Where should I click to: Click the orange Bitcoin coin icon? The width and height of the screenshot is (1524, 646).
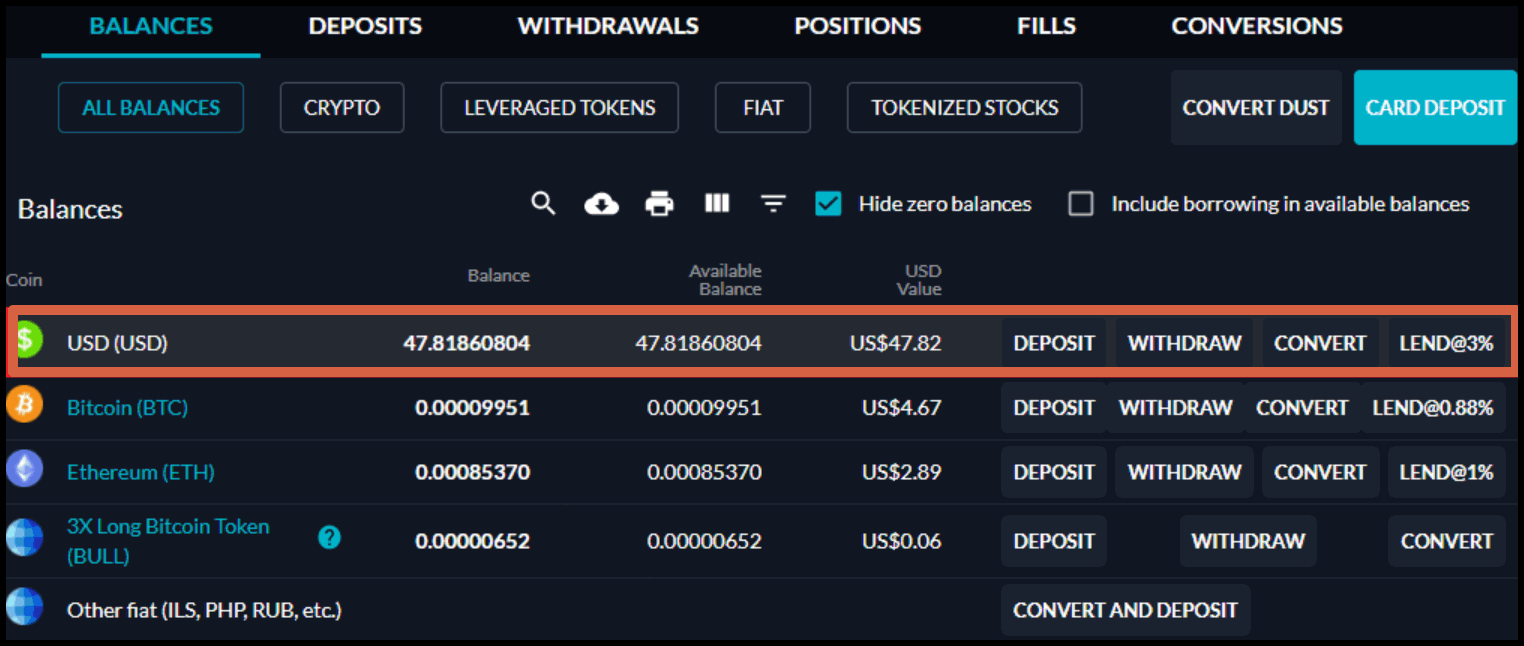[24, 405]
